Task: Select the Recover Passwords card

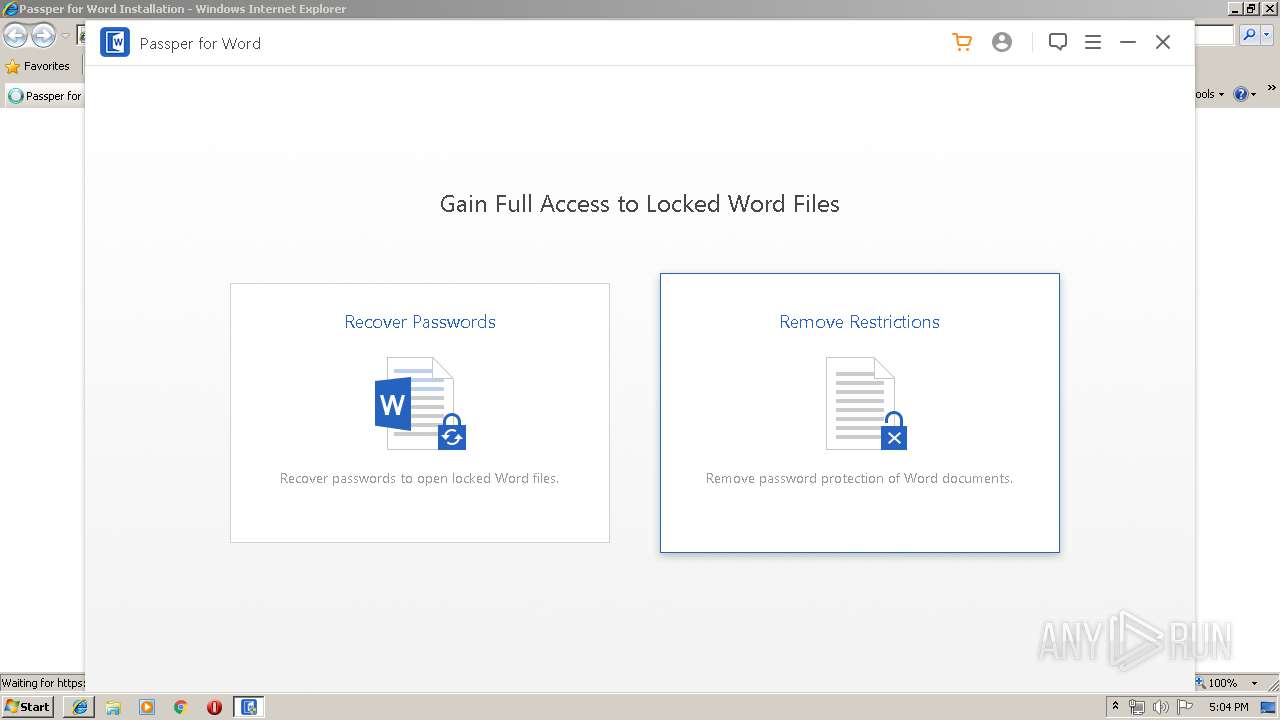Action: click(x=420, y=413)
